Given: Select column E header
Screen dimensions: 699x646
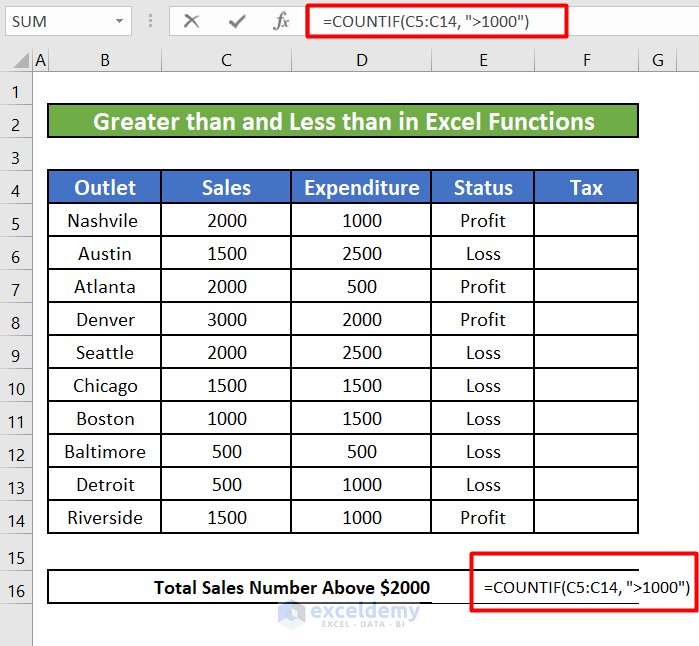Looking at the screenshot, I should (x=483, y=60).
